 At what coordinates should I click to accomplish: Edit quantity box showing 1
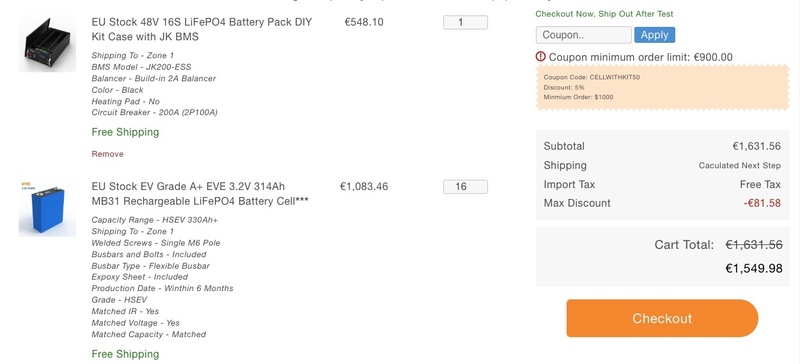pos(465,22)
